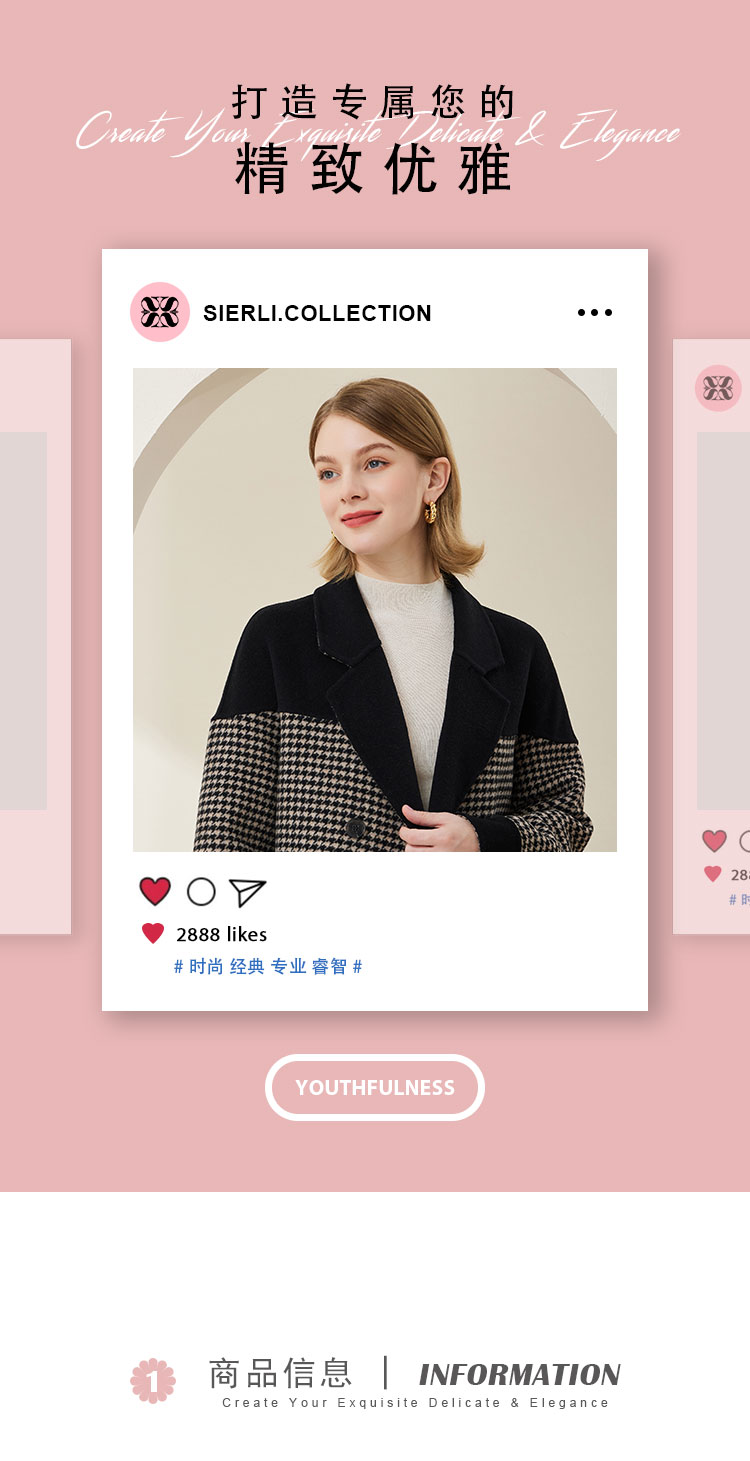Image resolution: width=750 pixels, height=1461 pixels.
Task: Click the INFORMATION italic heading
Action: [x=520, y=1375]
